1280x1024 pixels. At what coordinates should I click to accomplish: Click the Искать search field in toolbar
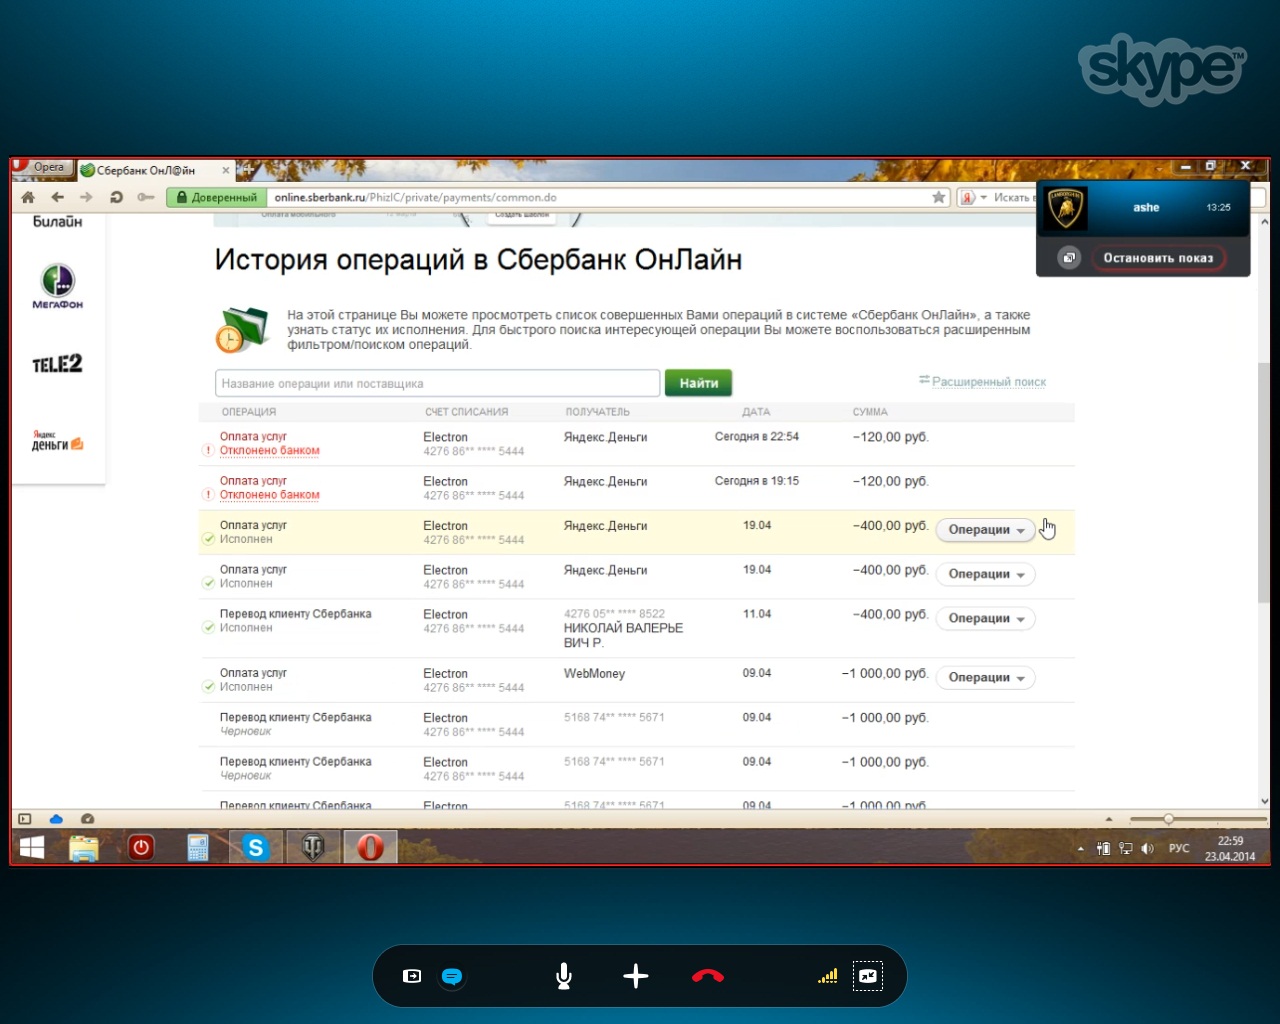point(1014,197)
